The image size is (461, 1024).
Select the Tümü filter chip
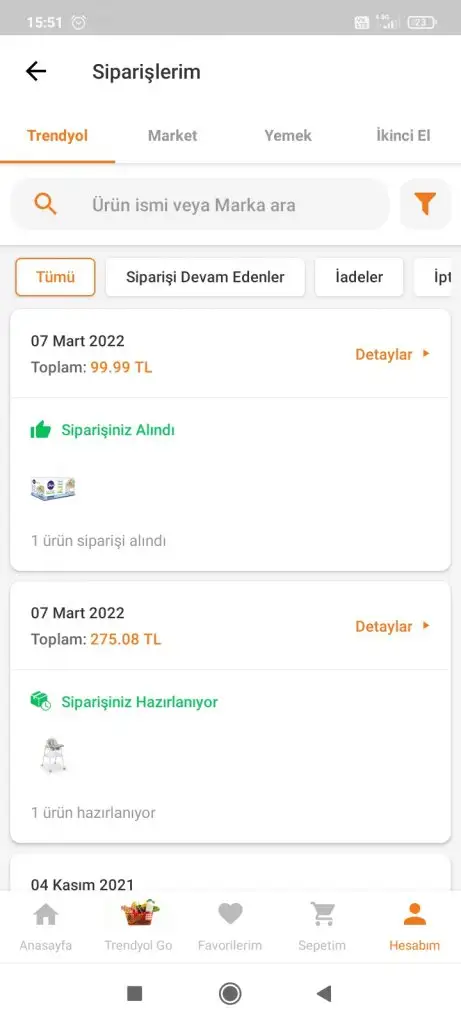click(x=56, y=277)
